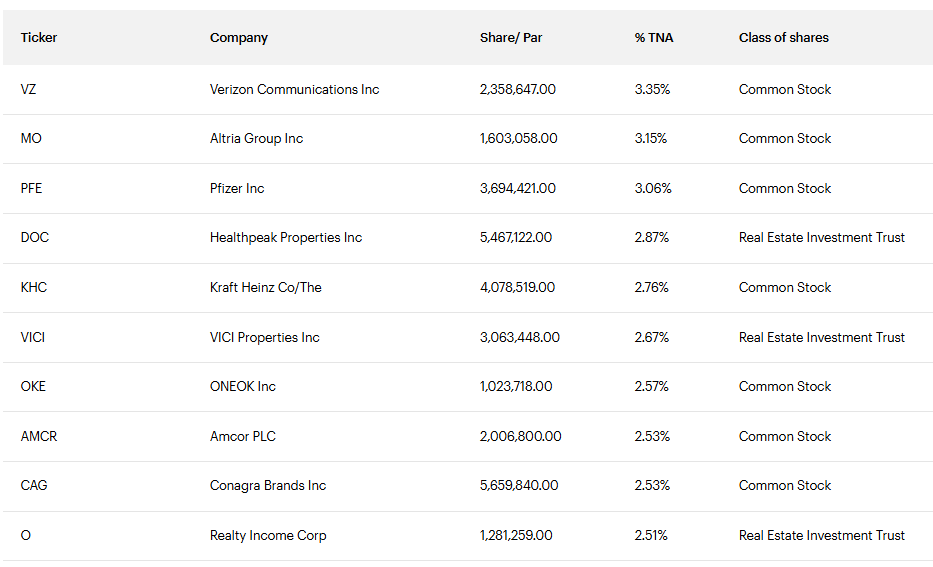Image resolution: width=933 pixels, height=567 pixels.
Task: Select Verizon Communications Inc company name
Action: point(295,89)
